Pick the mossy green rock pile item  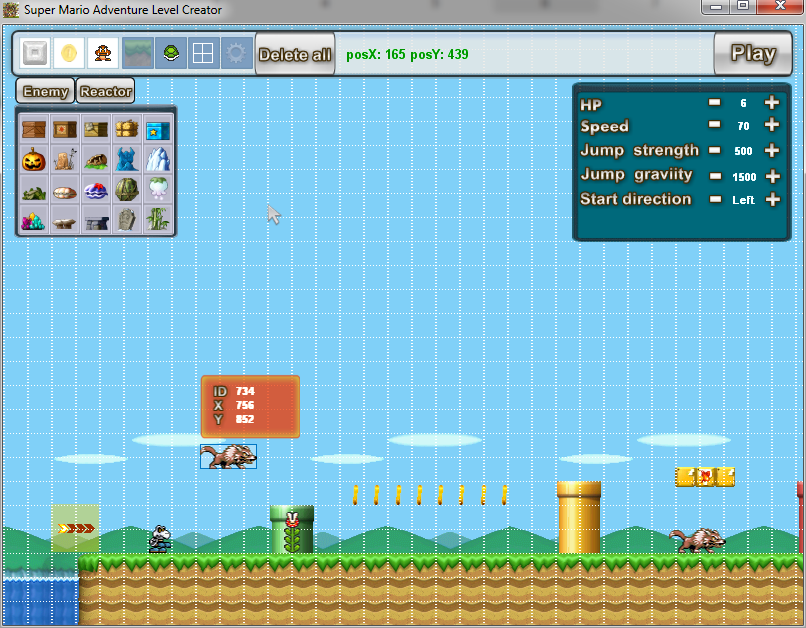click(x=34, y=191)
